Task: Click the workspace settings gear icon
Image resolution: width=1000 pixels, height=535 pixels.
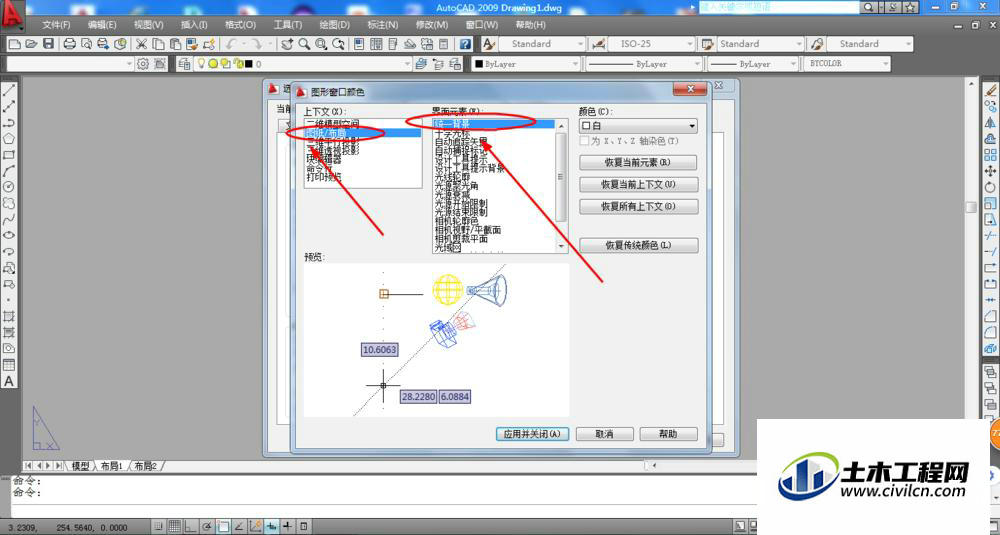Action: pos(143,64)
